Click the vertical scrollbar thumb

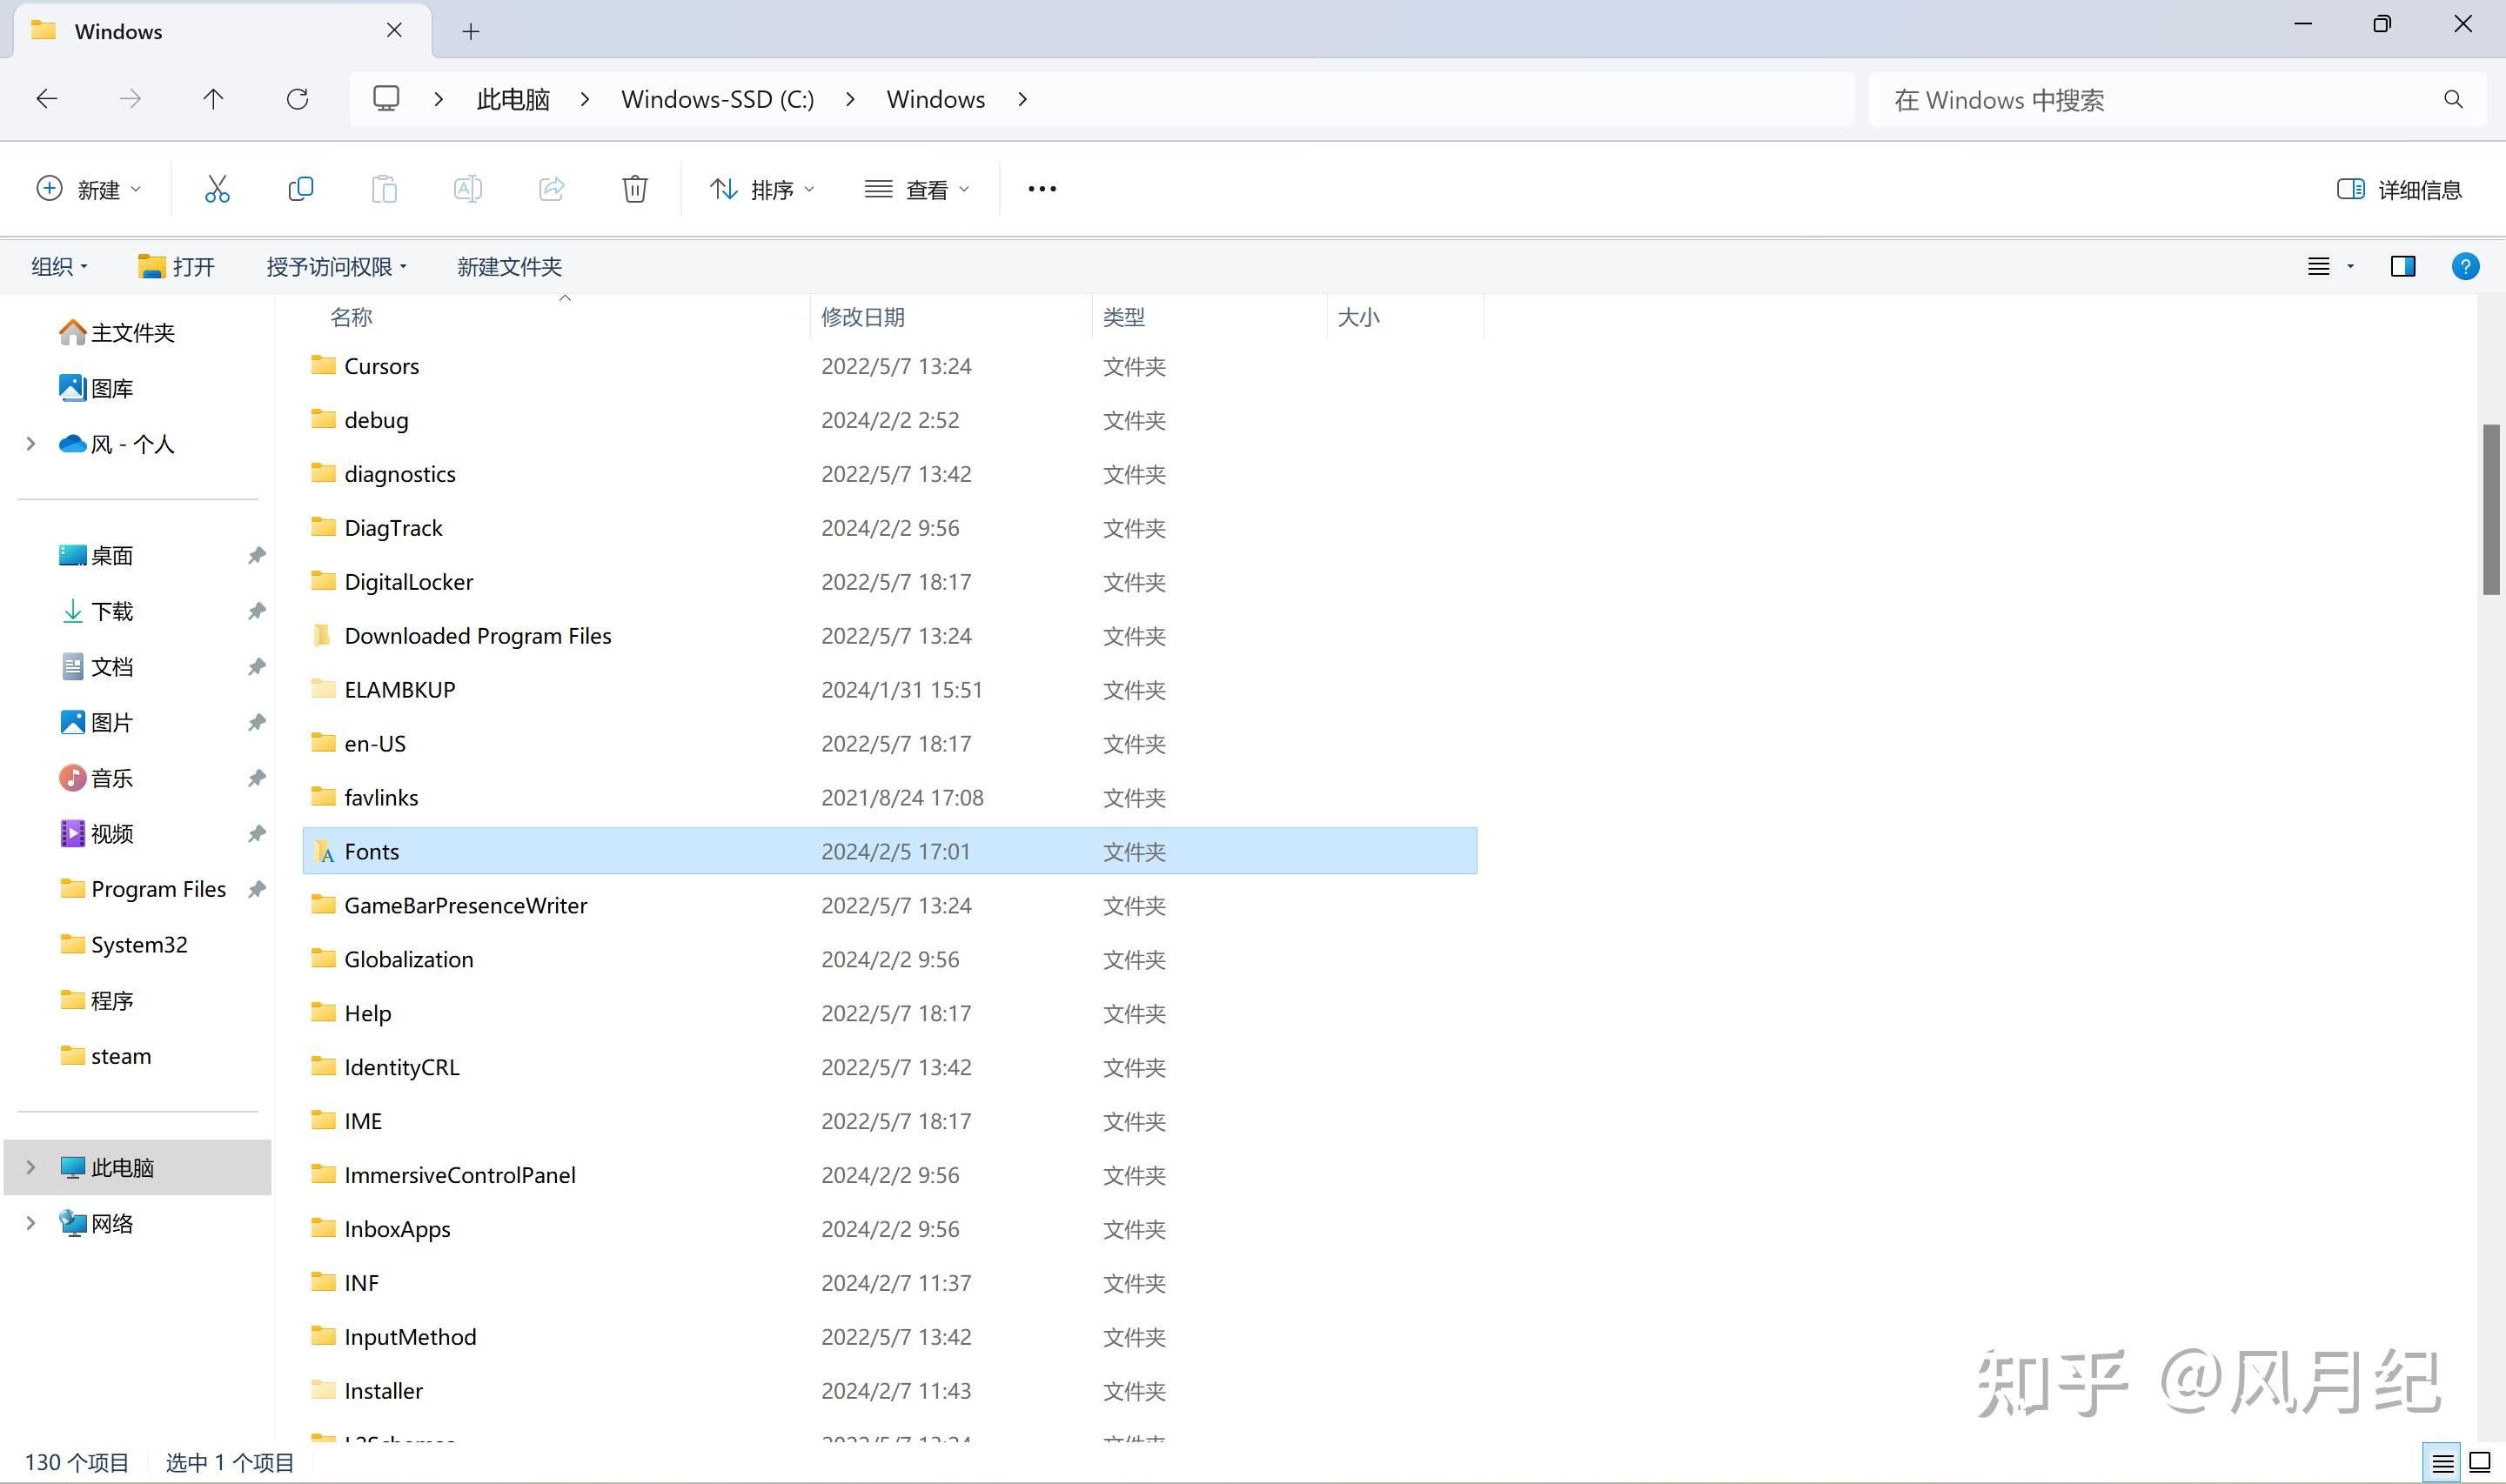[x=2490, y=510]
